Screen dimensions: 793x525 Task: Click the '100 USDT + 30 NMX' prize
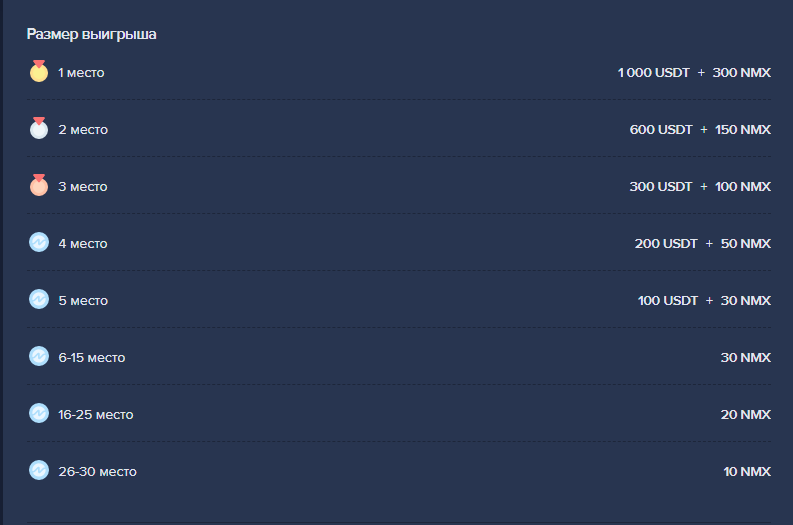click(704, 301)
